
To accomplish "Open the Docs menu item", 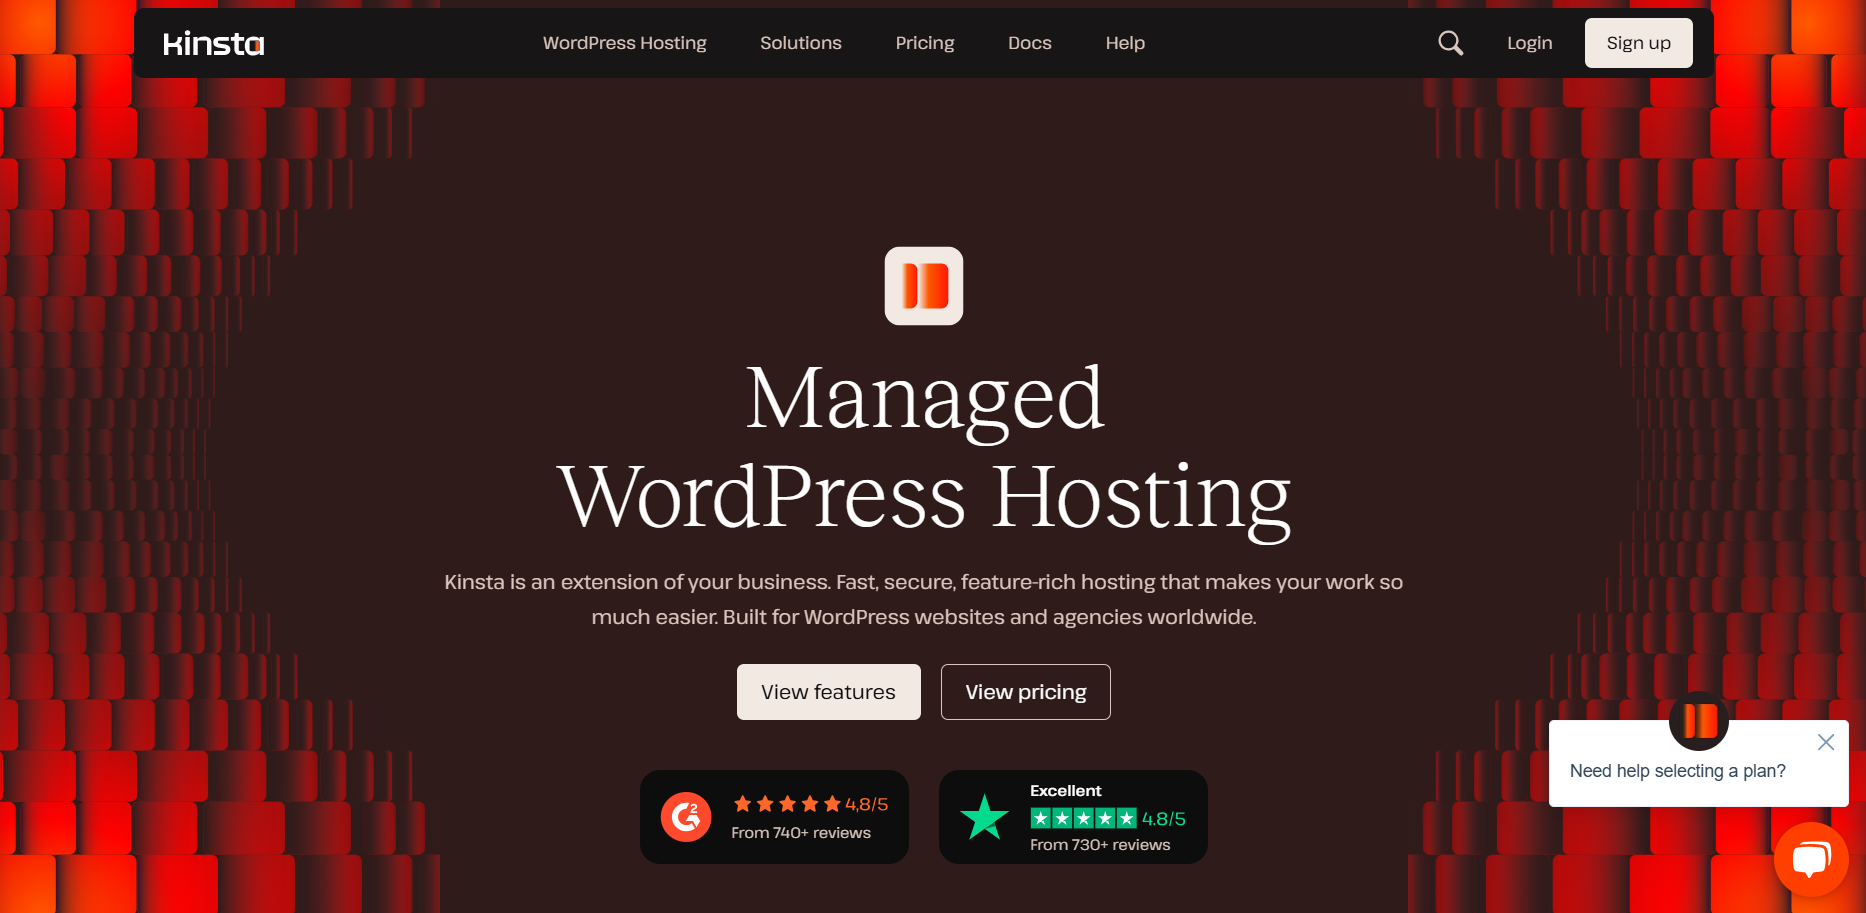I will pyautogui.click(x=1030, y=43).
